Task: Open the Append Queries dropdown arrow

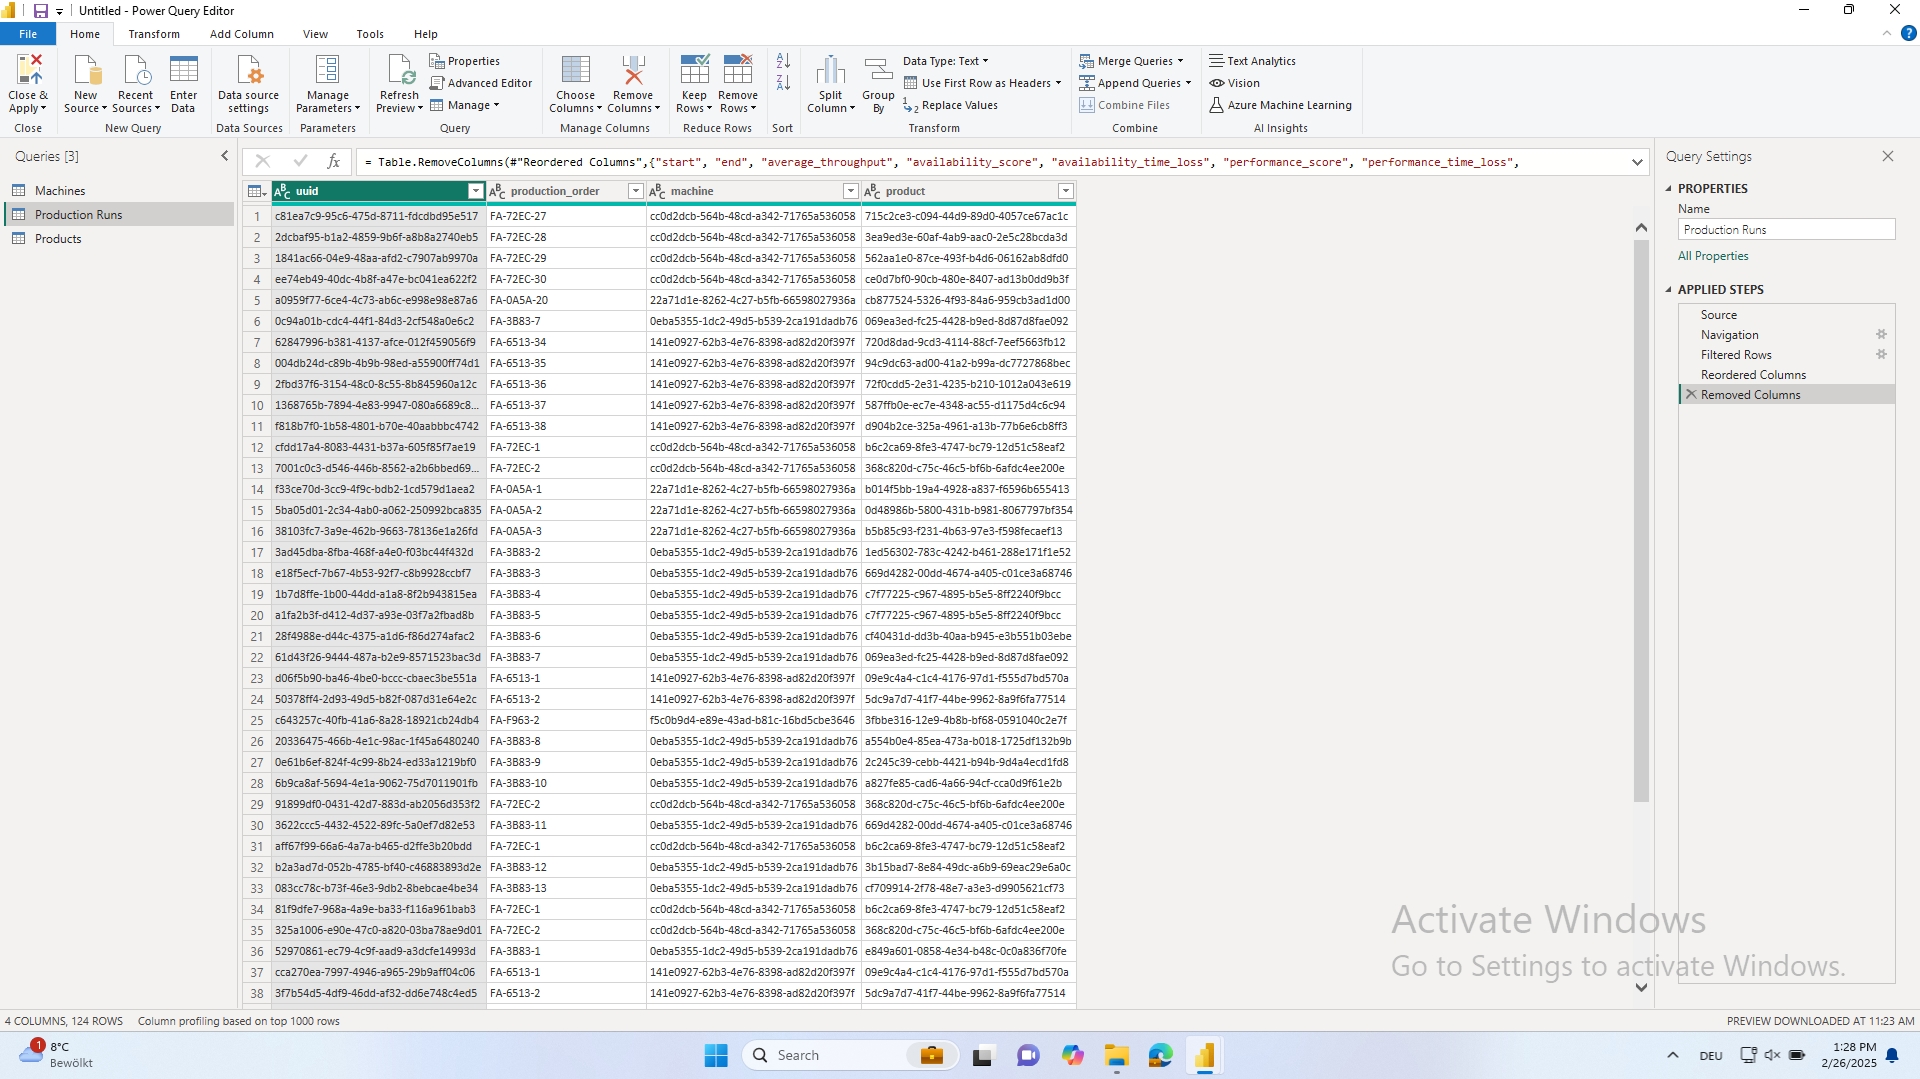Action: (1188, 83)
